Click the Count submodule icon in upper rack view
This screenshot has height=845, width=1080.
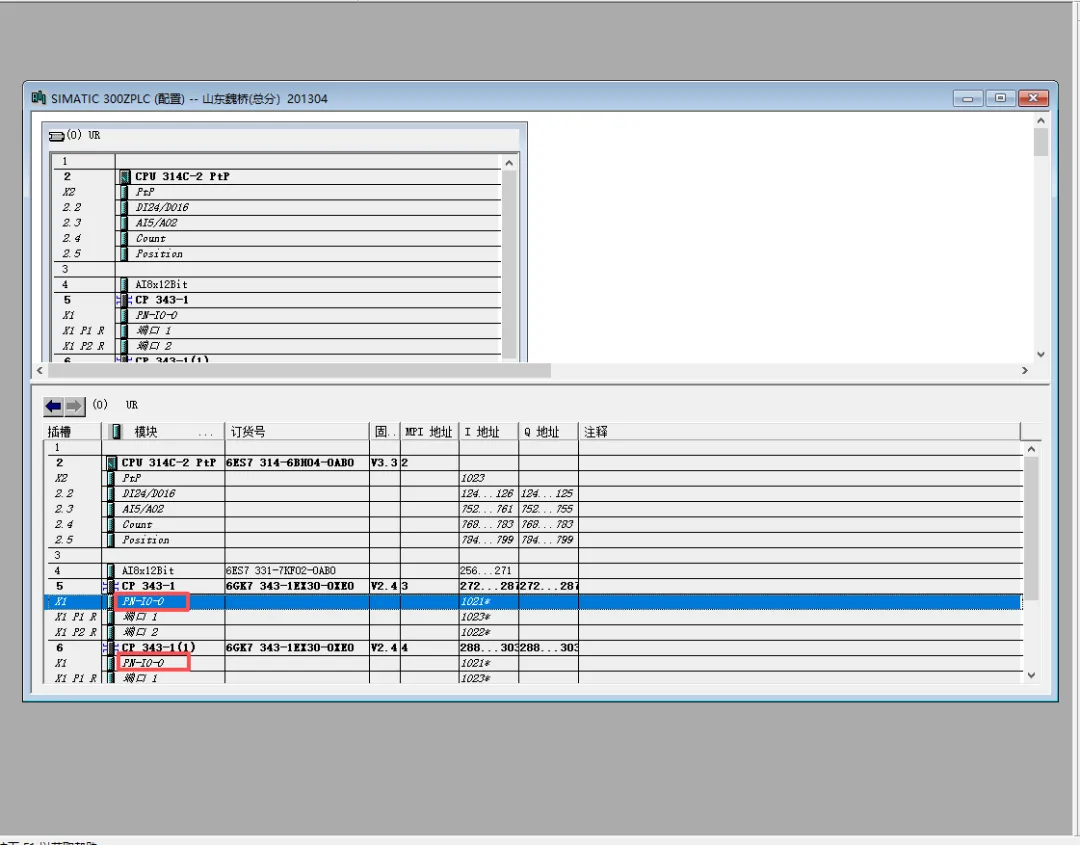(x=124, y=238)
